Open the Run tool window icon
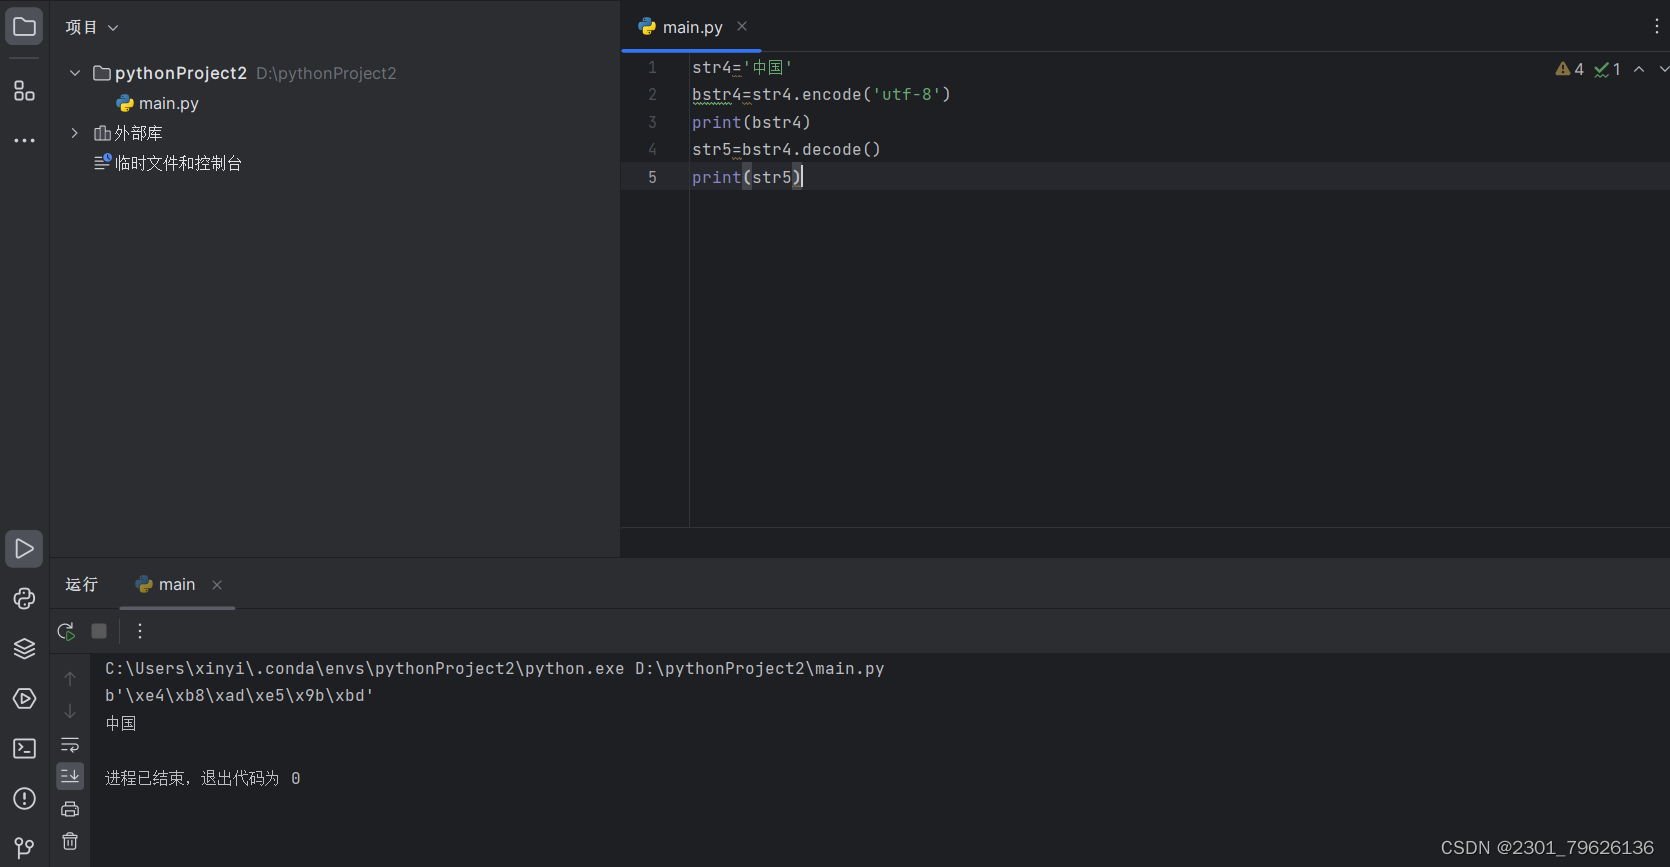The height and width of the screenshot is (867, 1670). click(x=24, y=549)
